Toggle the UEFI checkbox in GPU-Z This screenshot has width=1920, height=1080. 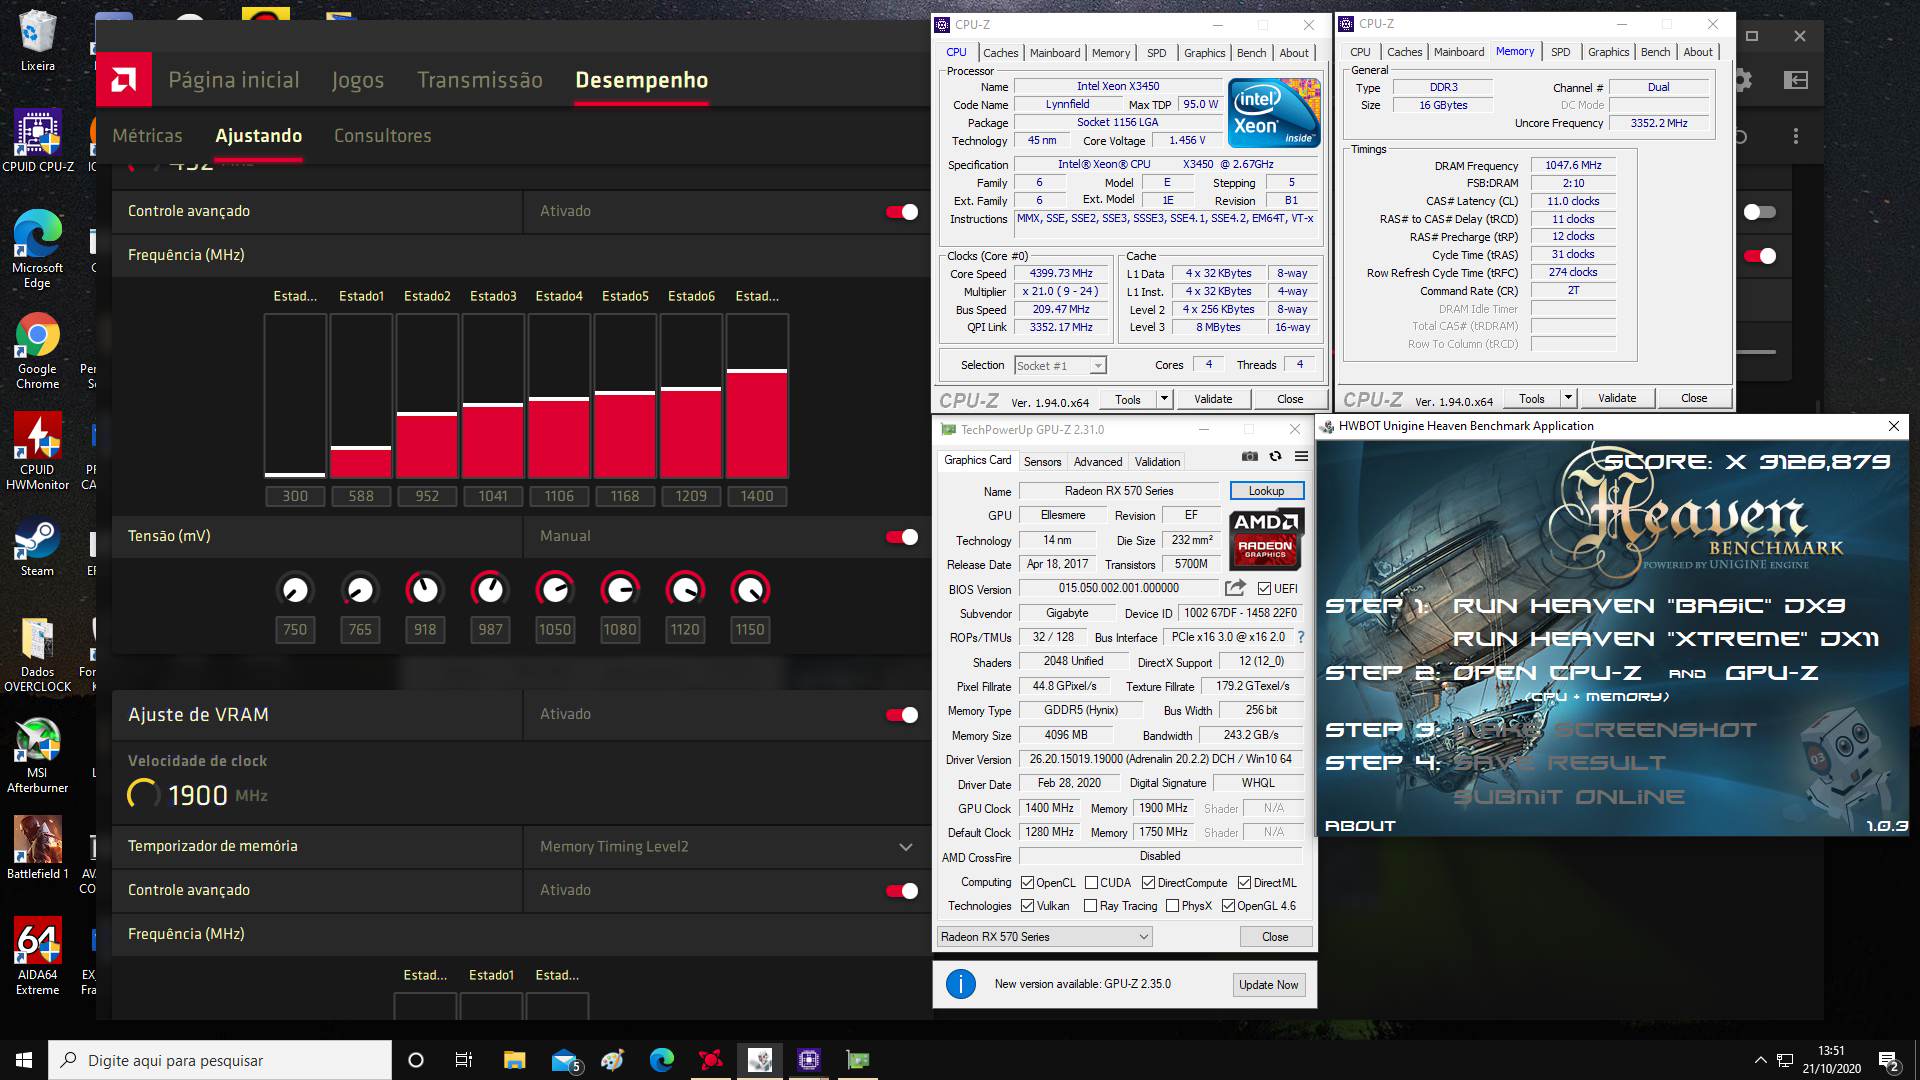pos(1264,589)
